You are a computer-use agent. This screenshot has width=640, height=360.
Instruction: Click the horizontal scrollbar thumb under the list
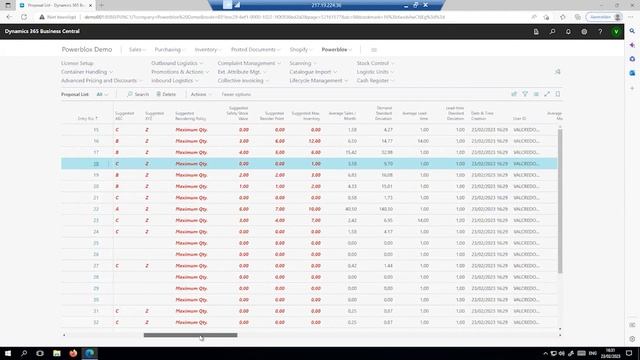(x=190, y=335)
